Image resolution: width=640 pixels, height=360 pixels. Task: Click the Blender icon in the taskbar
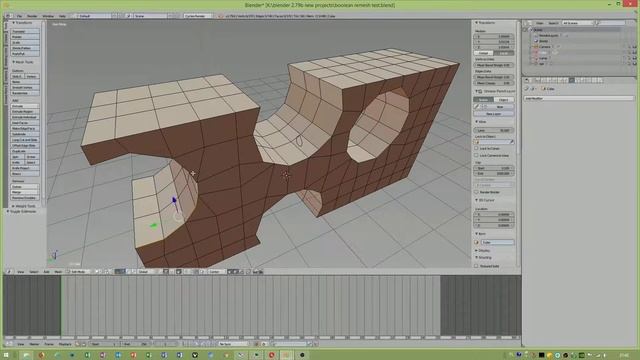click(287, 355)
